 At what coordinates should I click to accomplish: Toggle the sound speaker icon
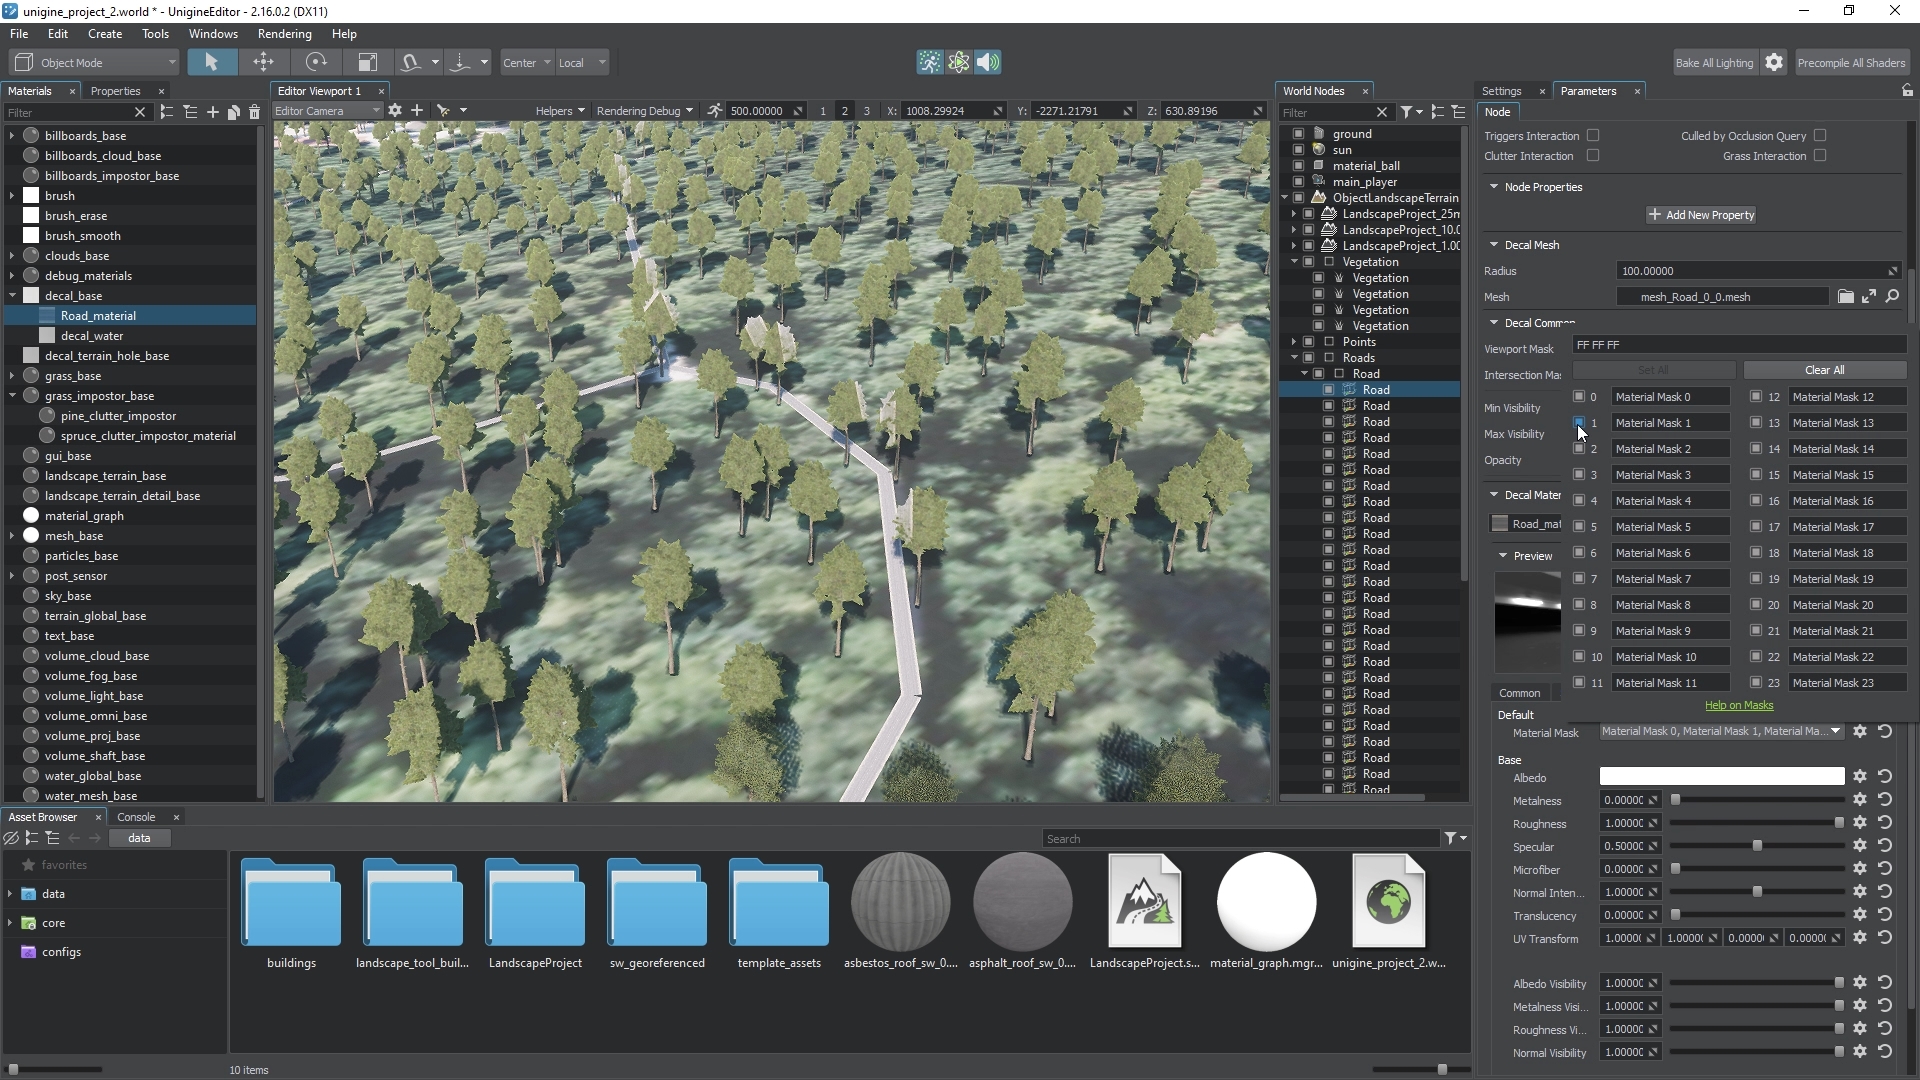click(988, 62)
